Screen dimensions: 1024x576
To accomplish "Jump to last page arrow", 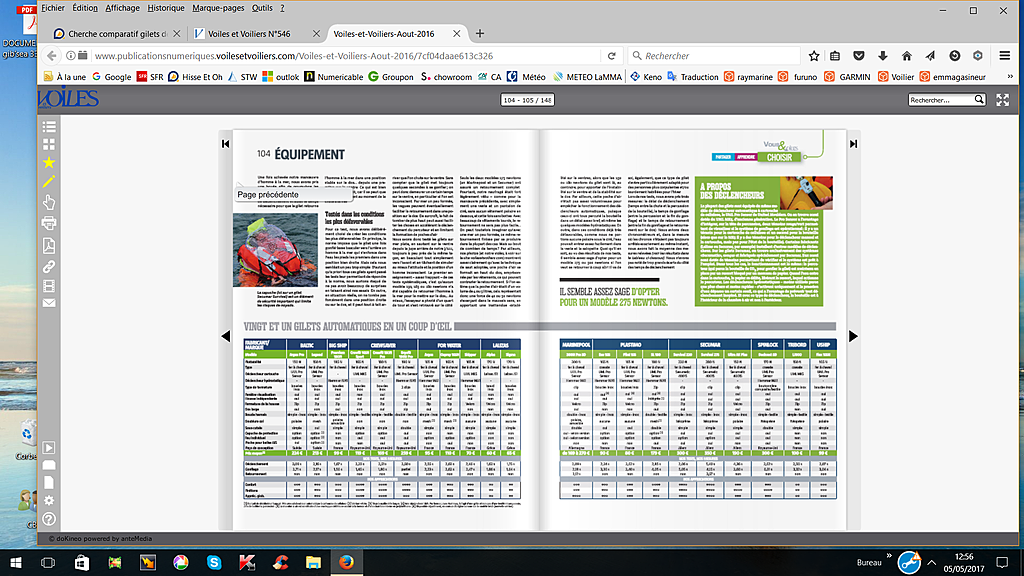I will coord(854,144).
